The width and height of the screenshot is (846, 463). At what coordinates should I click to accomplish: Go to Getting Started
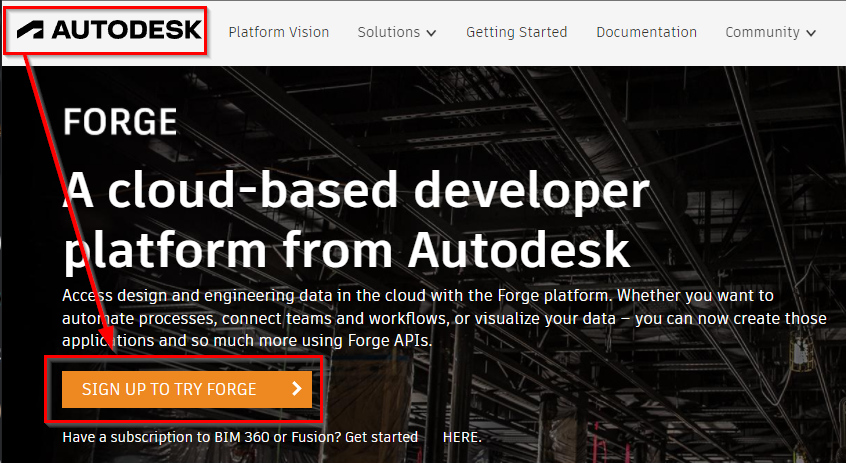[516, 32]
